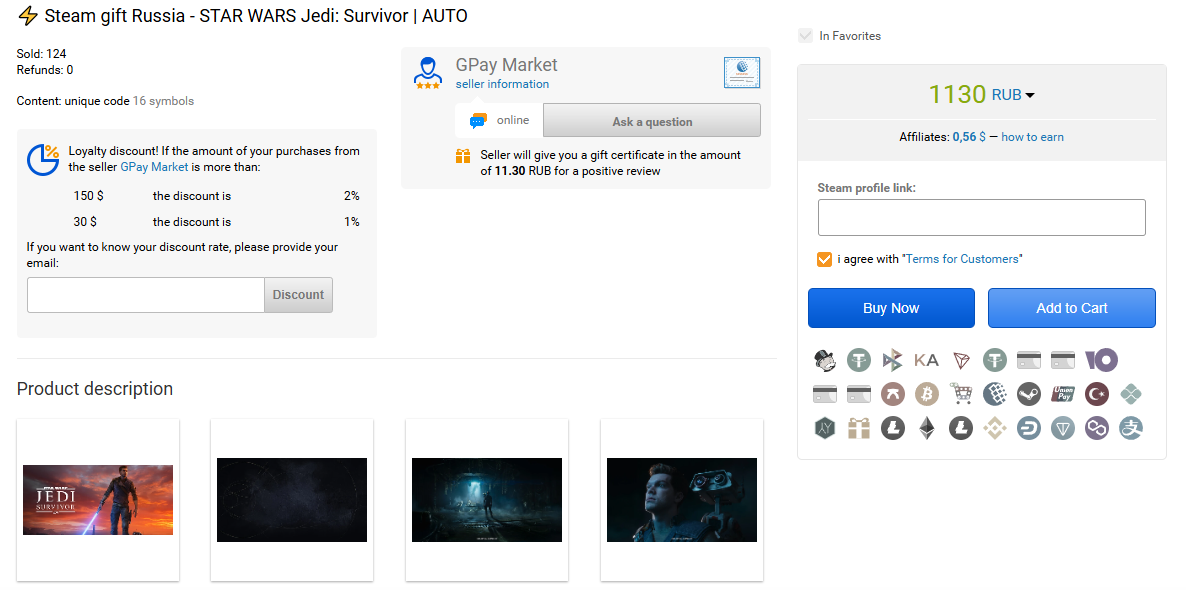
Task: Click the Buy Now button
Action: [891, 308]
